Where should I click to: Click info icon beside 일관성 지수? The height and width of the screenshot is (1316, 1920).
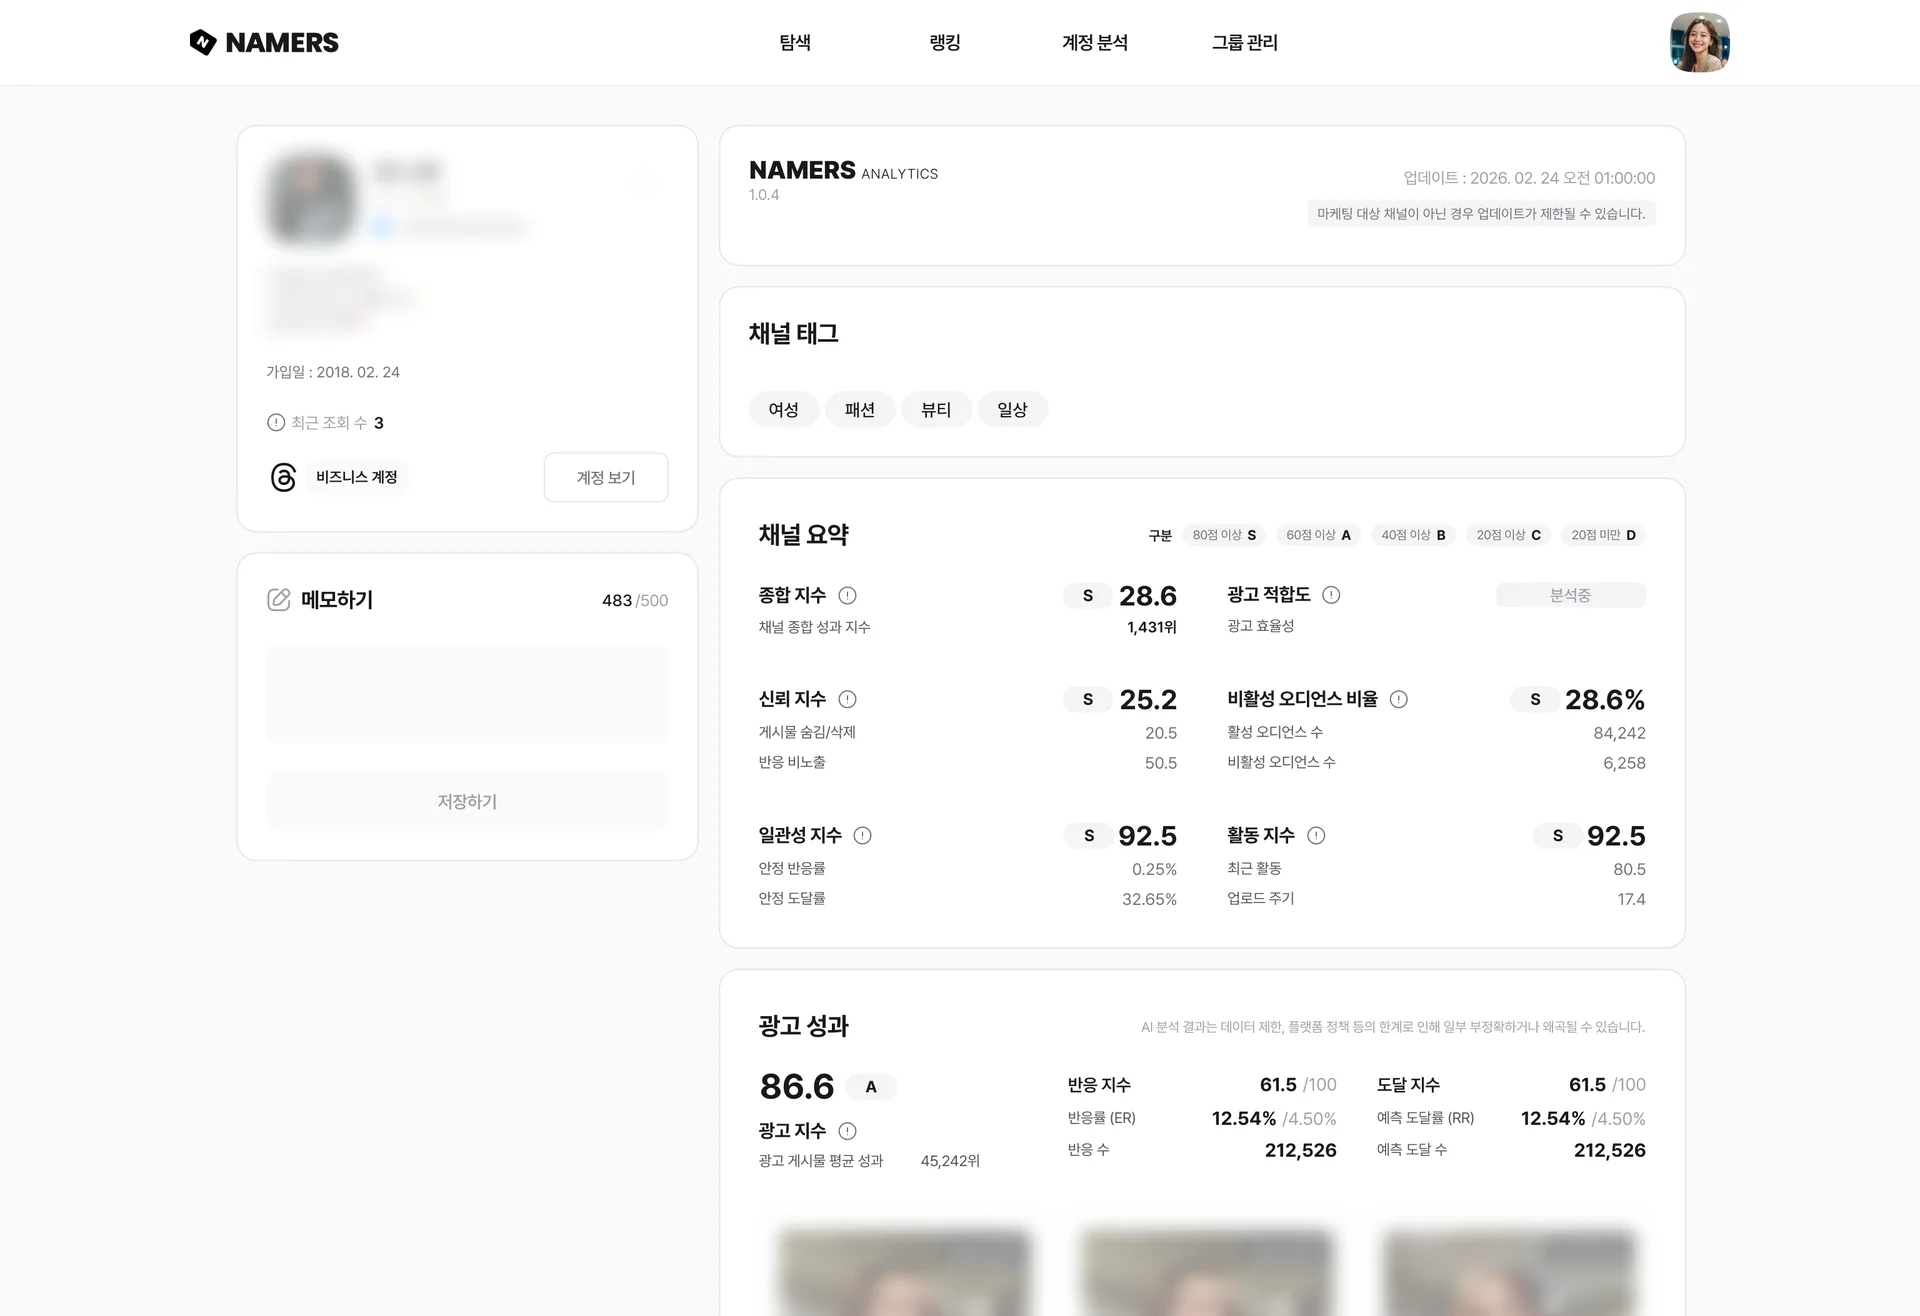click(862, 836)
